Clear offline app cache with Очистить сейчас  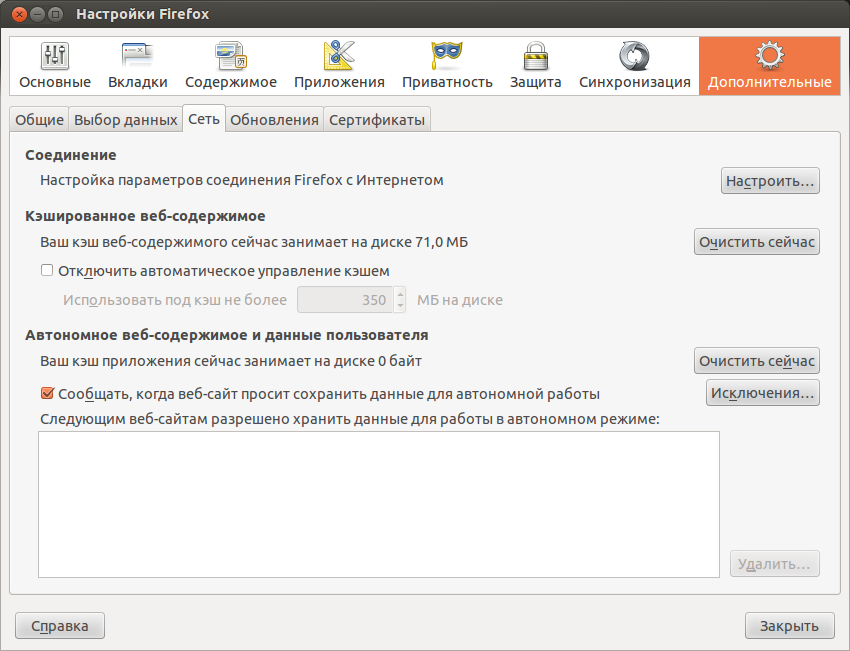pyautogui.click(x=757, y=361)
